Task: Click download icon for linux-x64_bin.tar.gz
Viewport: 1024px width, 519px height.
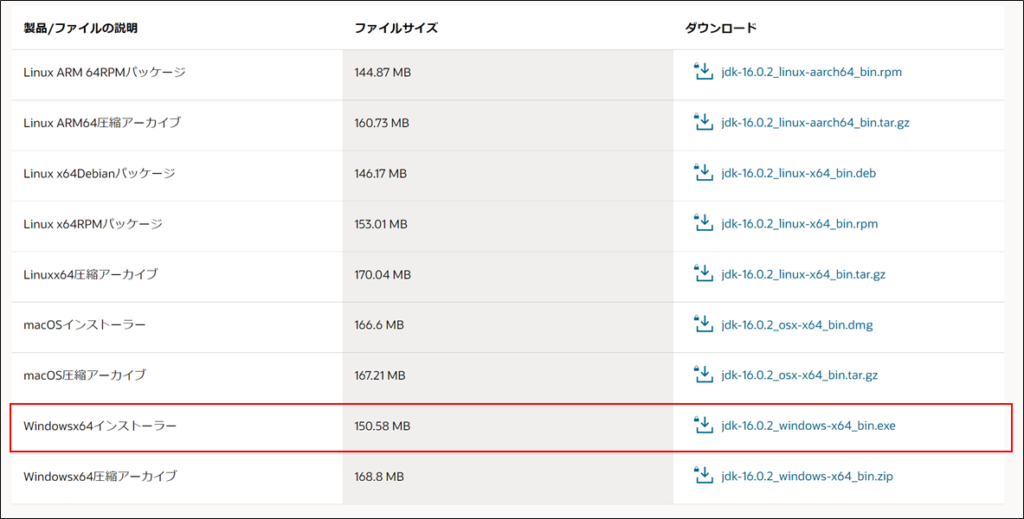Action: click(x=703, y=274)
